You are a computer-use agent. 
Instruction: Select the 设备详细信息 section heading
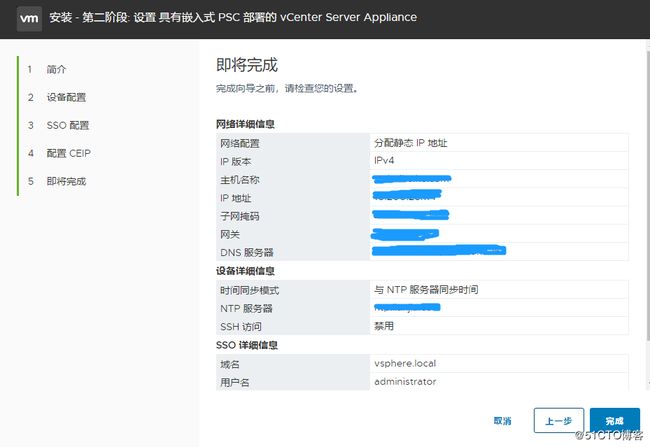[x=245, y=271]
